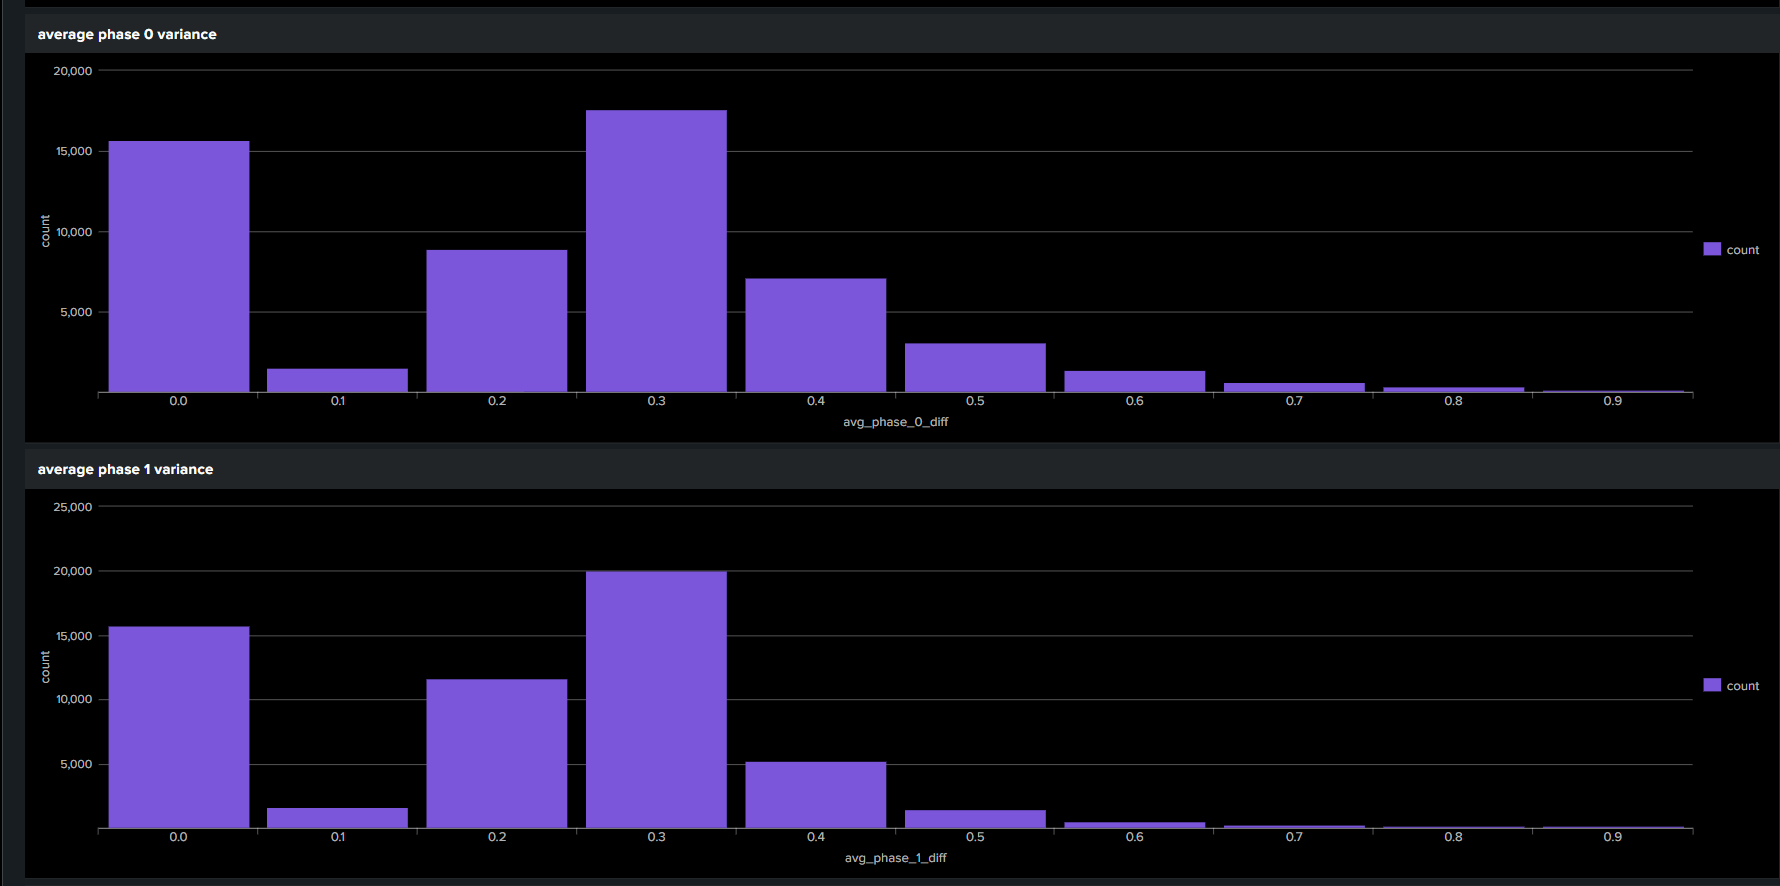Click the vertical count axis title in phase 1 chart
The width and height of the screenshot is (1780, 886).
(45, 667)
